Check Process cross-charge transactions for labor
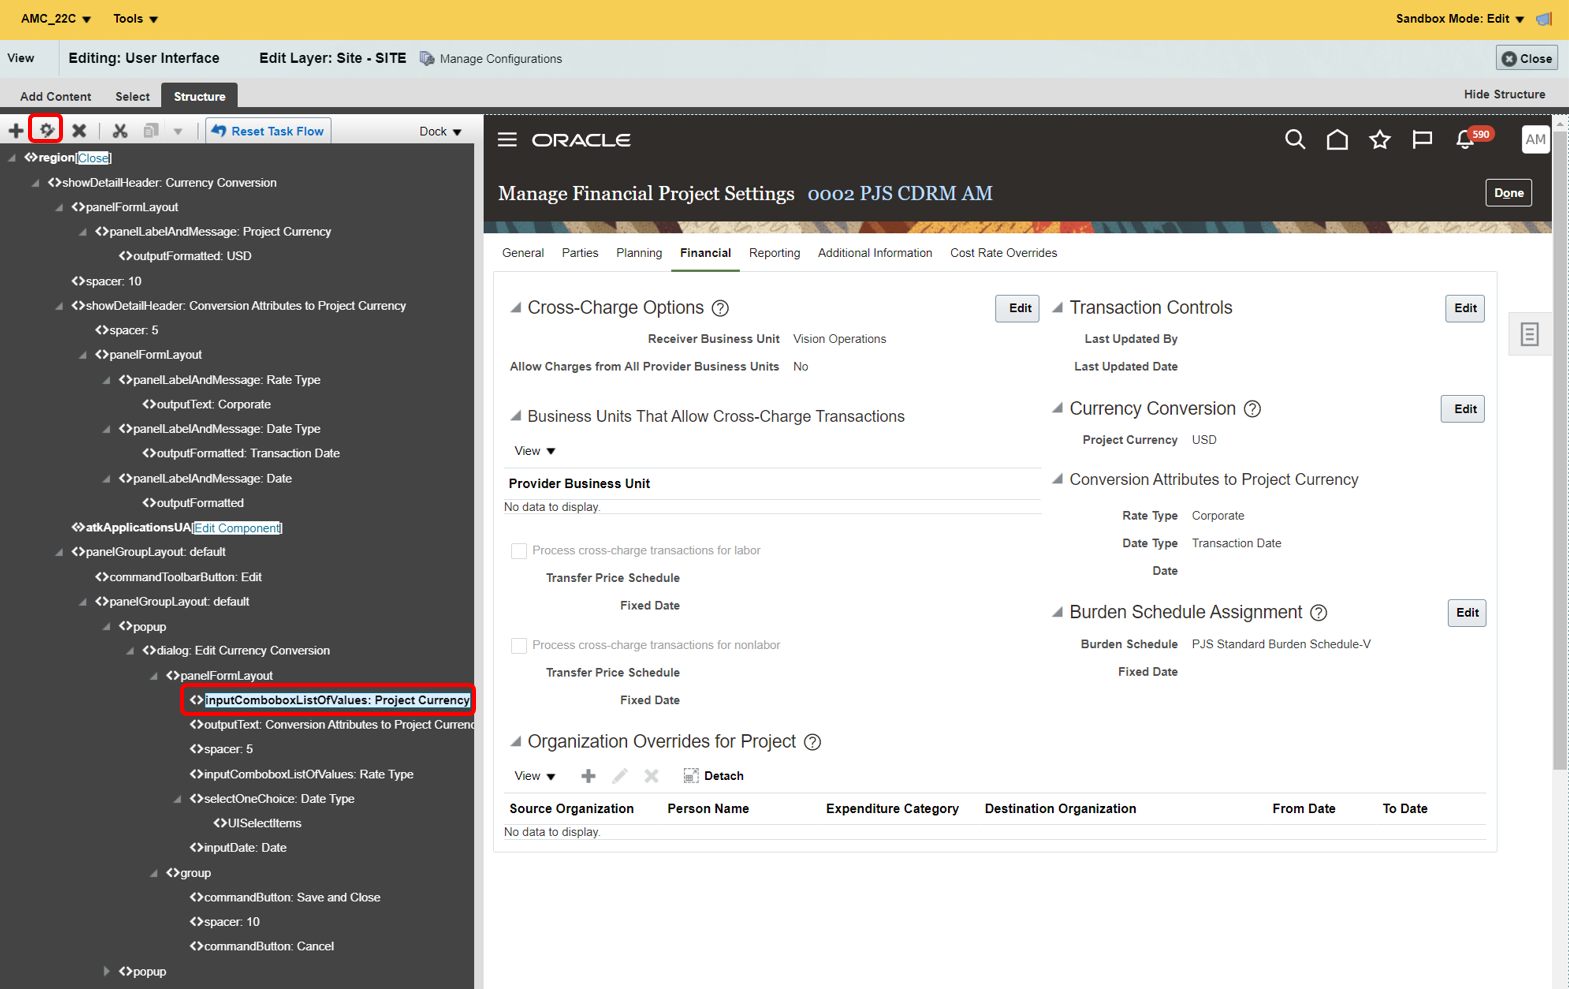The height and width of the screenshot is (989, 1569). point(519,551)
